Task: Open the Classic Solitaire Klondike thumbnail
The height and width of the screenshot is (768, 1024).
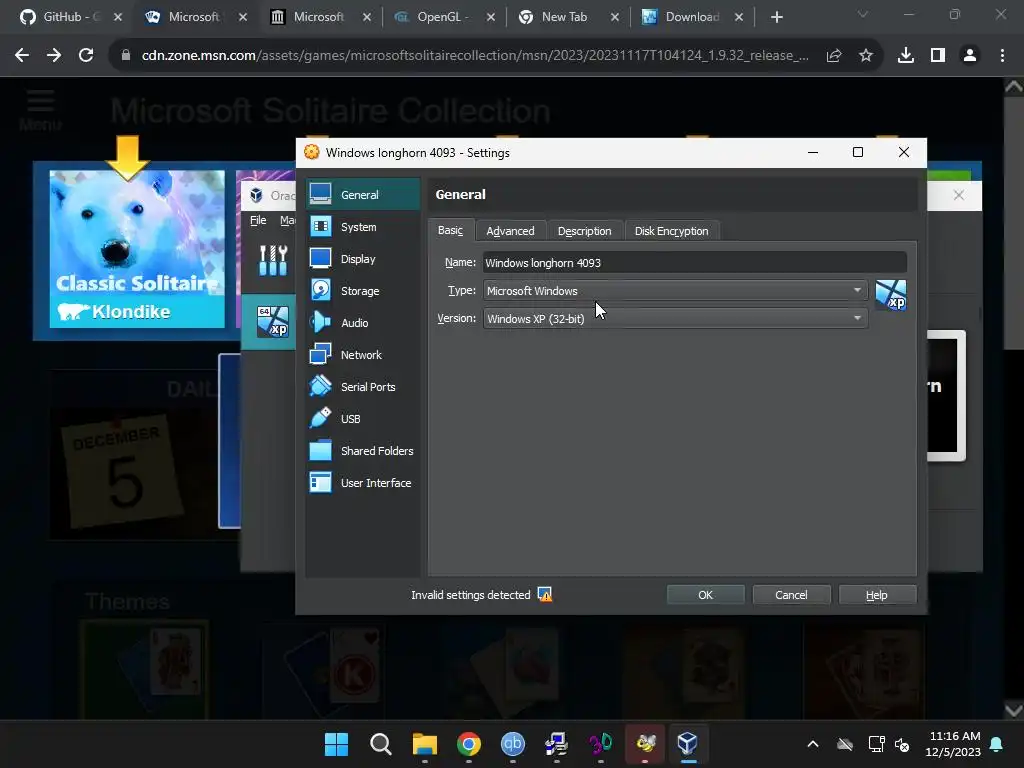Action: 137,249
